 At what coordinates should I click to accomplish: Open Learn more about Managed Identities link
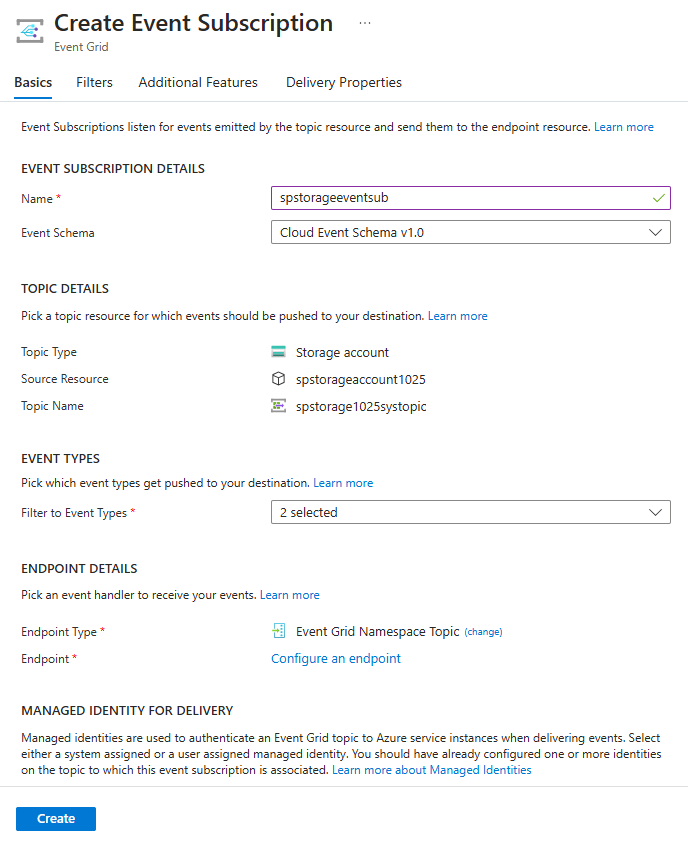[x=432, y=770]
